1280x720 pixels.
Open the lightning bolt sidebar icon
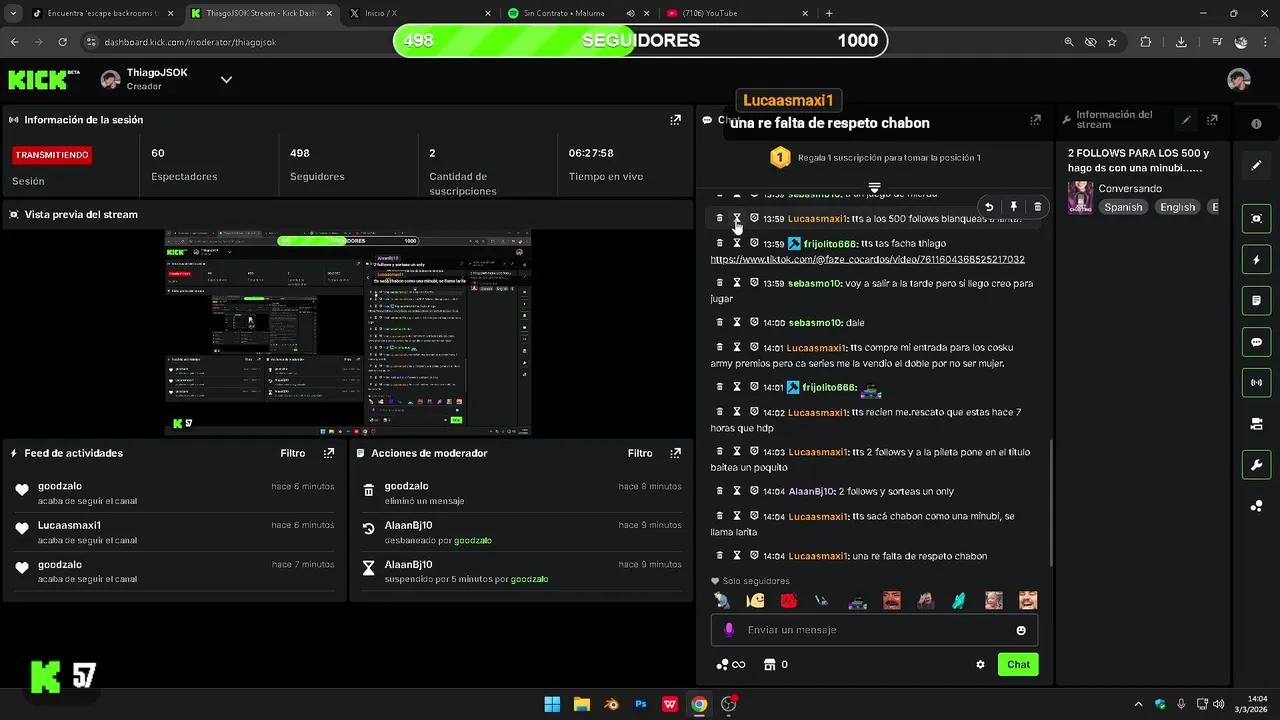coord(1257,260)
